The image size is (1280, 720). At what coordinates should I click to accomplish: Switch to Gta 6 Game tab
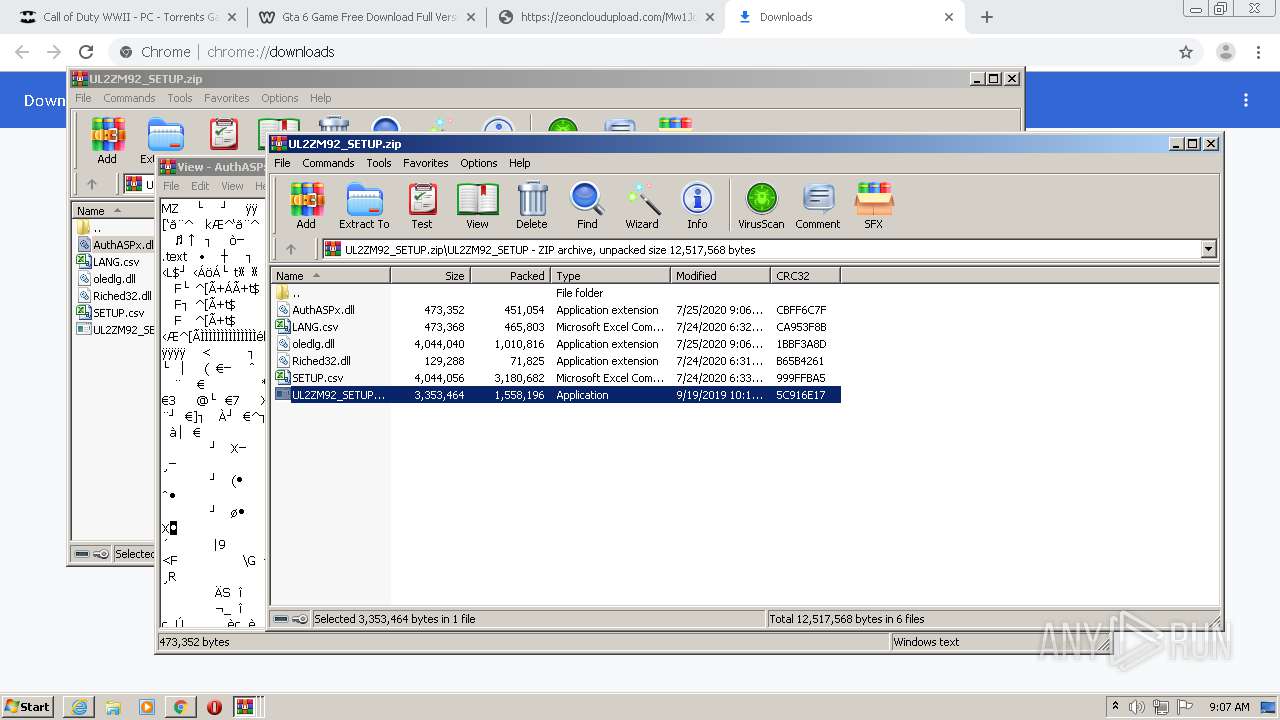pos(367,17)
